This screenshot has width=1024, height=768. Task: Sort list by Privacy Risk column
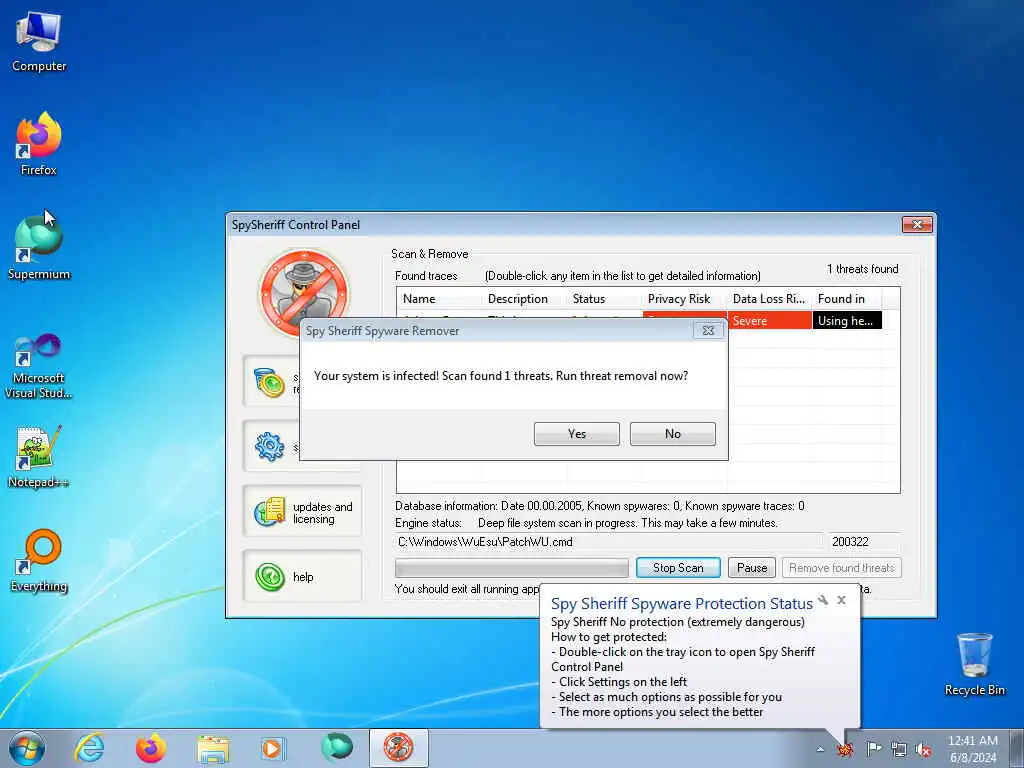[684, 298]
